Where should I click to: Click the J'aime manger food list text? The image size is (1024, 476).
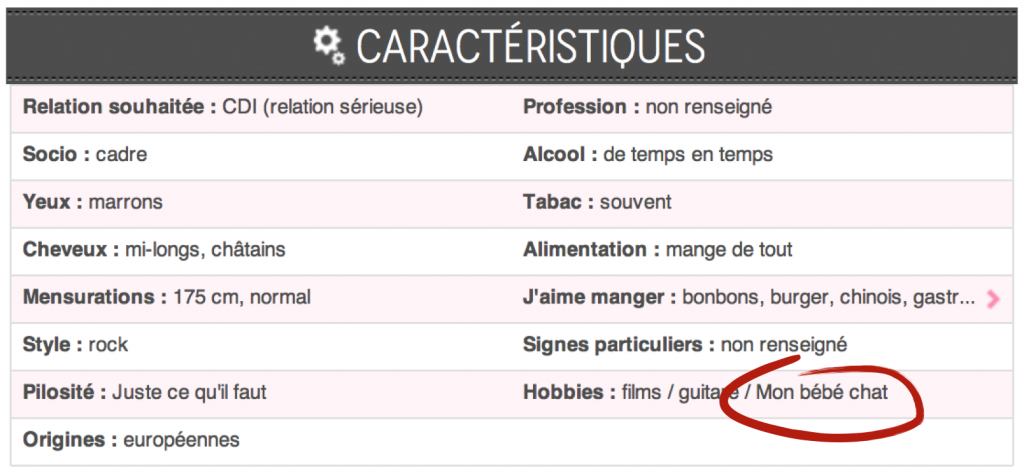829,298
